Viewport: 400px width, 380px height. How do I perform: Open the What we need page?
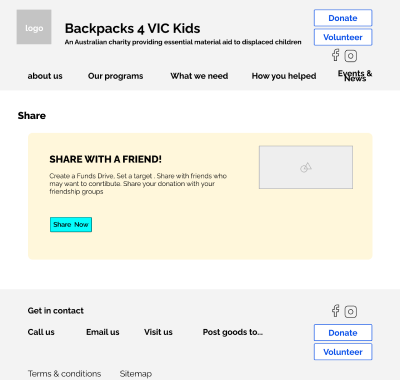pos(199,76)
